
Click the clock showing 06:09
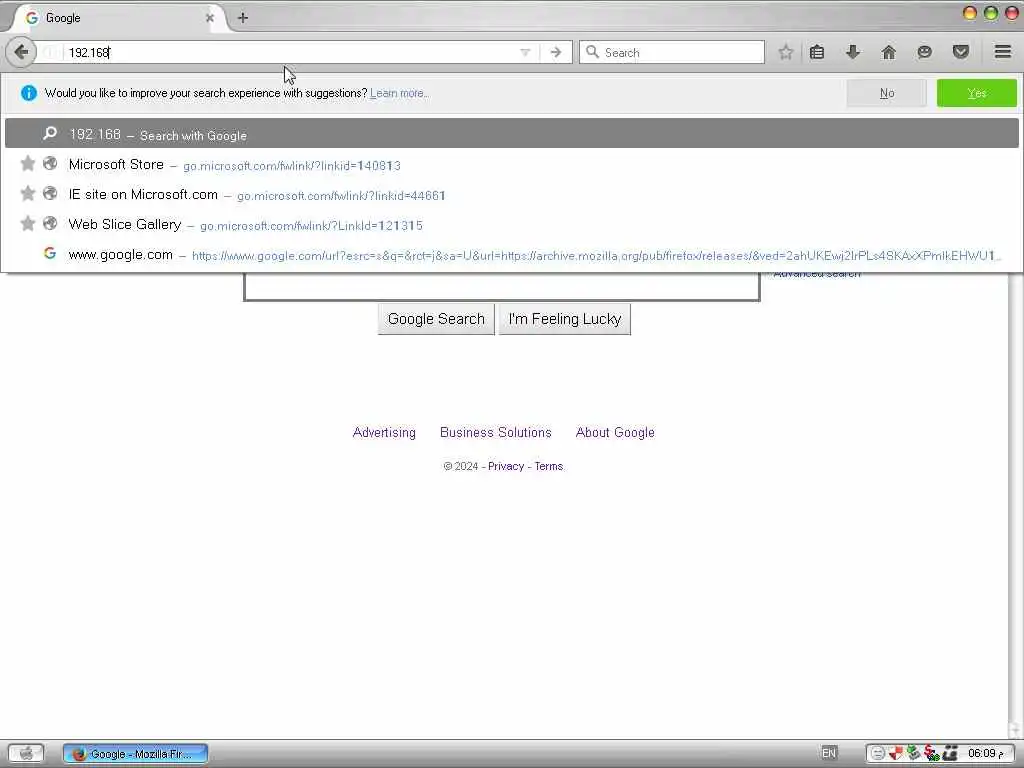coord(985,753)
